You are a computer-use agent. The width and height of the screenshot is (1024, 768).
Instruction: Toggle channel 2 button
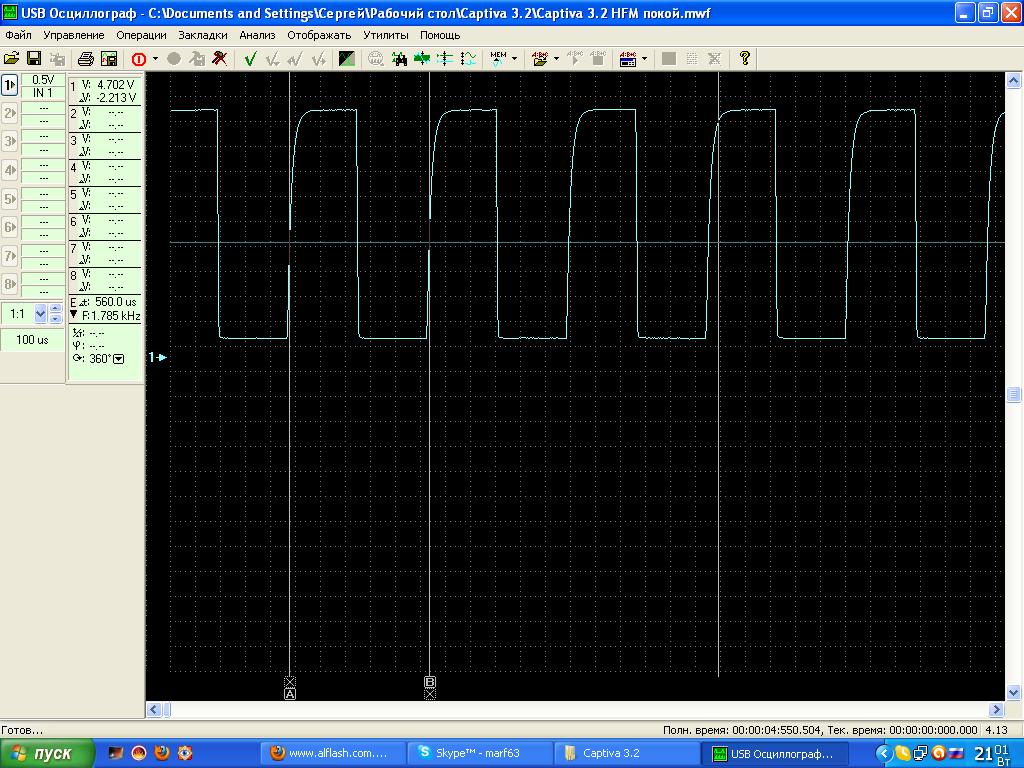point(10,114)
